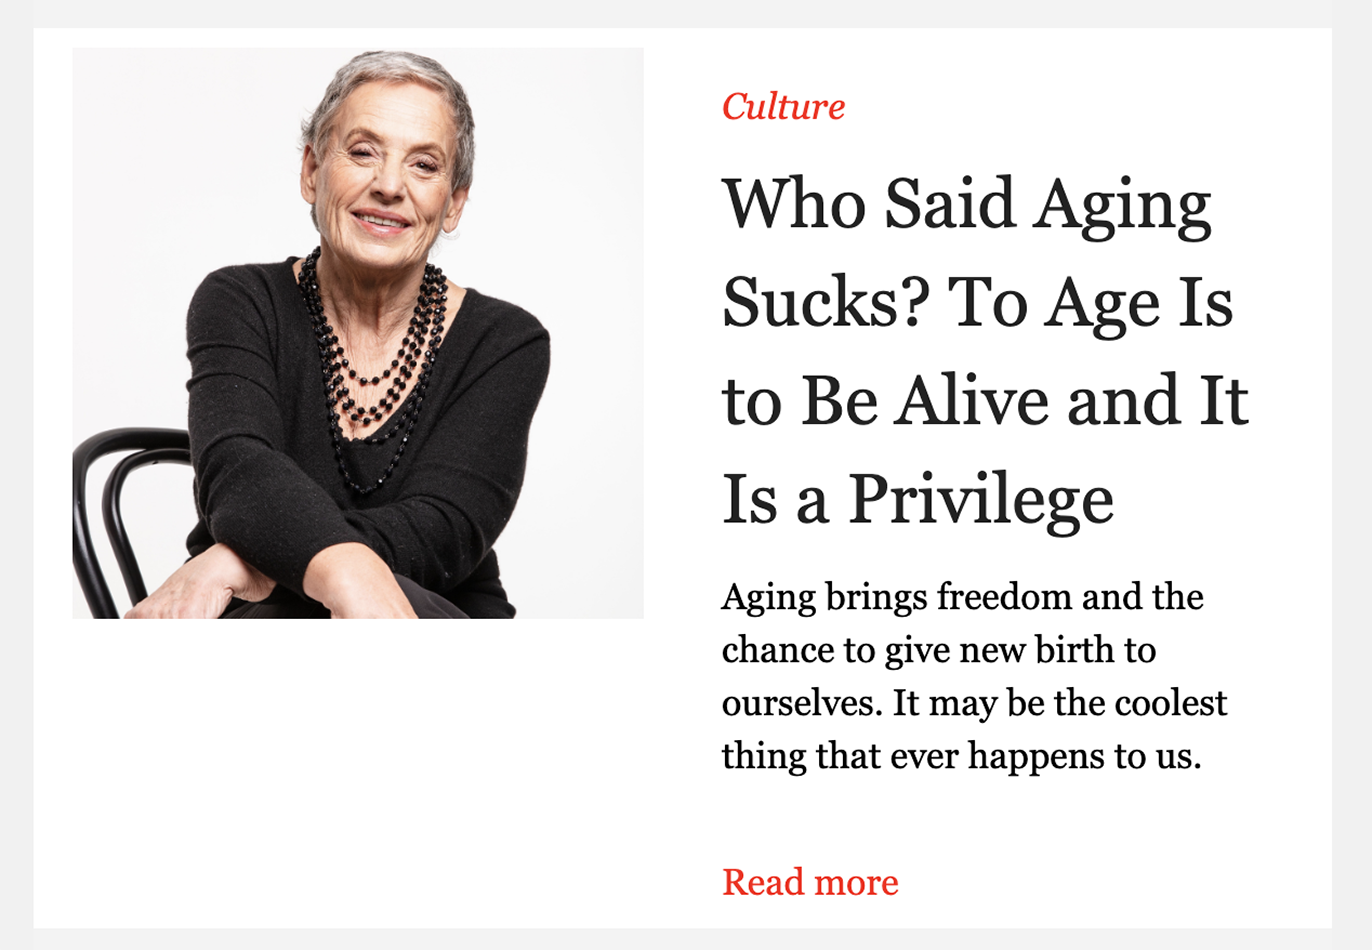This screenshot has width=1372, height=950.
Task: Click empty white space below the photo
Action: [358, 770]
